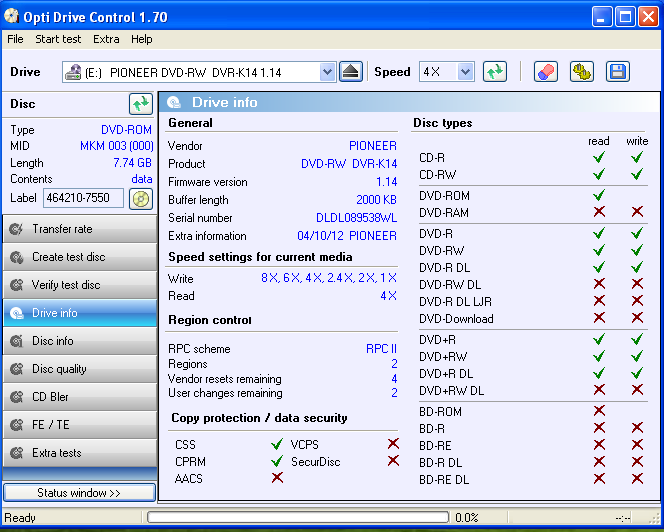Open the File menu
This screenshot has height=532, width=664.
pyautogui.click(x=15, y=39)
